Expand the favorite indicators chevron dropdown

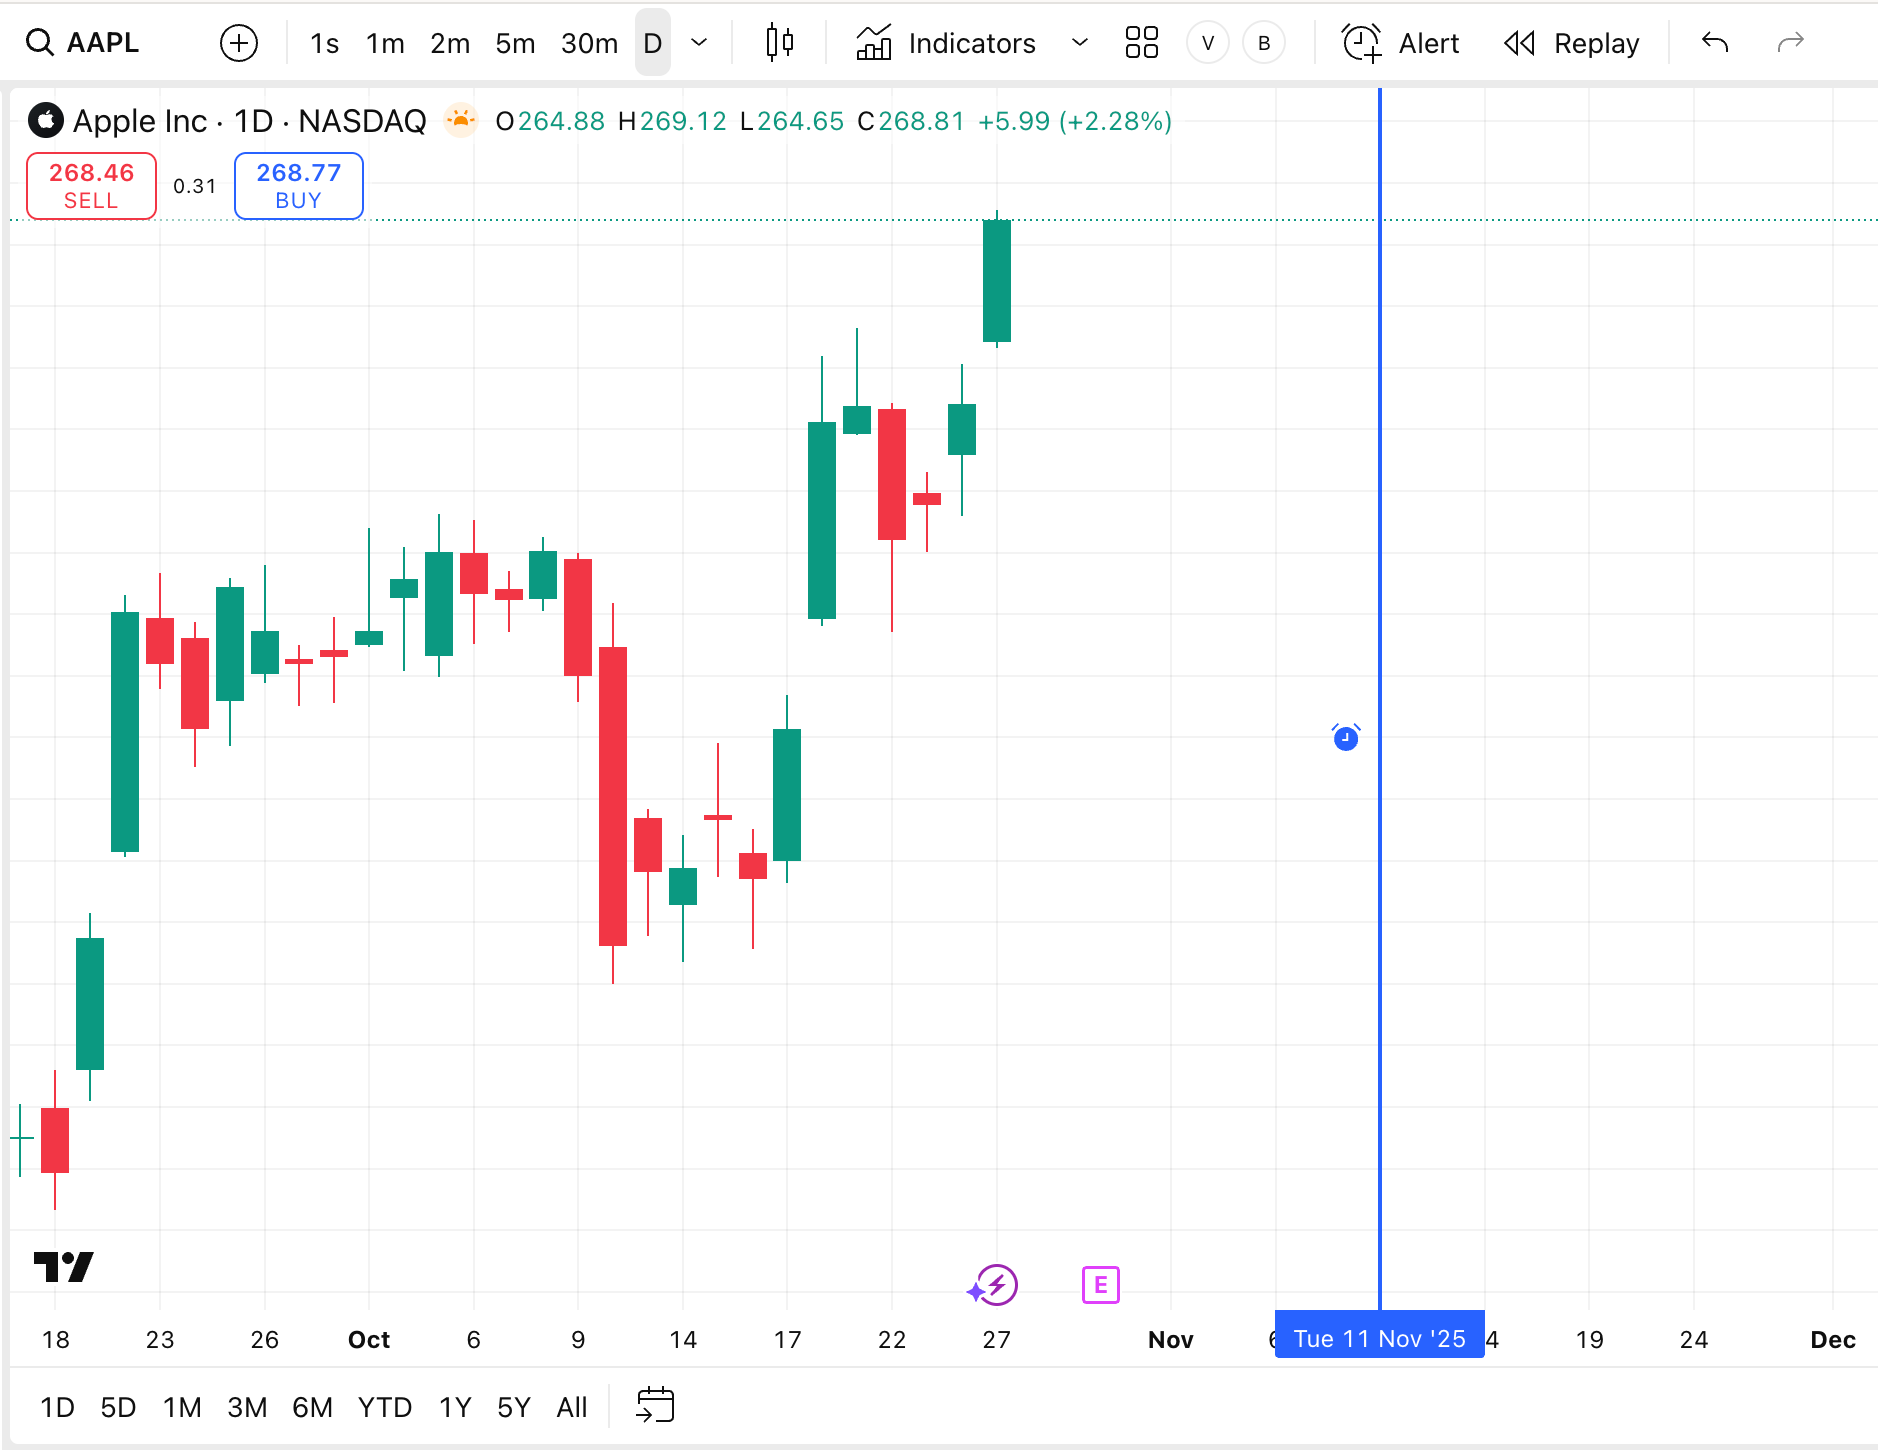click(x=1079, y=43)
